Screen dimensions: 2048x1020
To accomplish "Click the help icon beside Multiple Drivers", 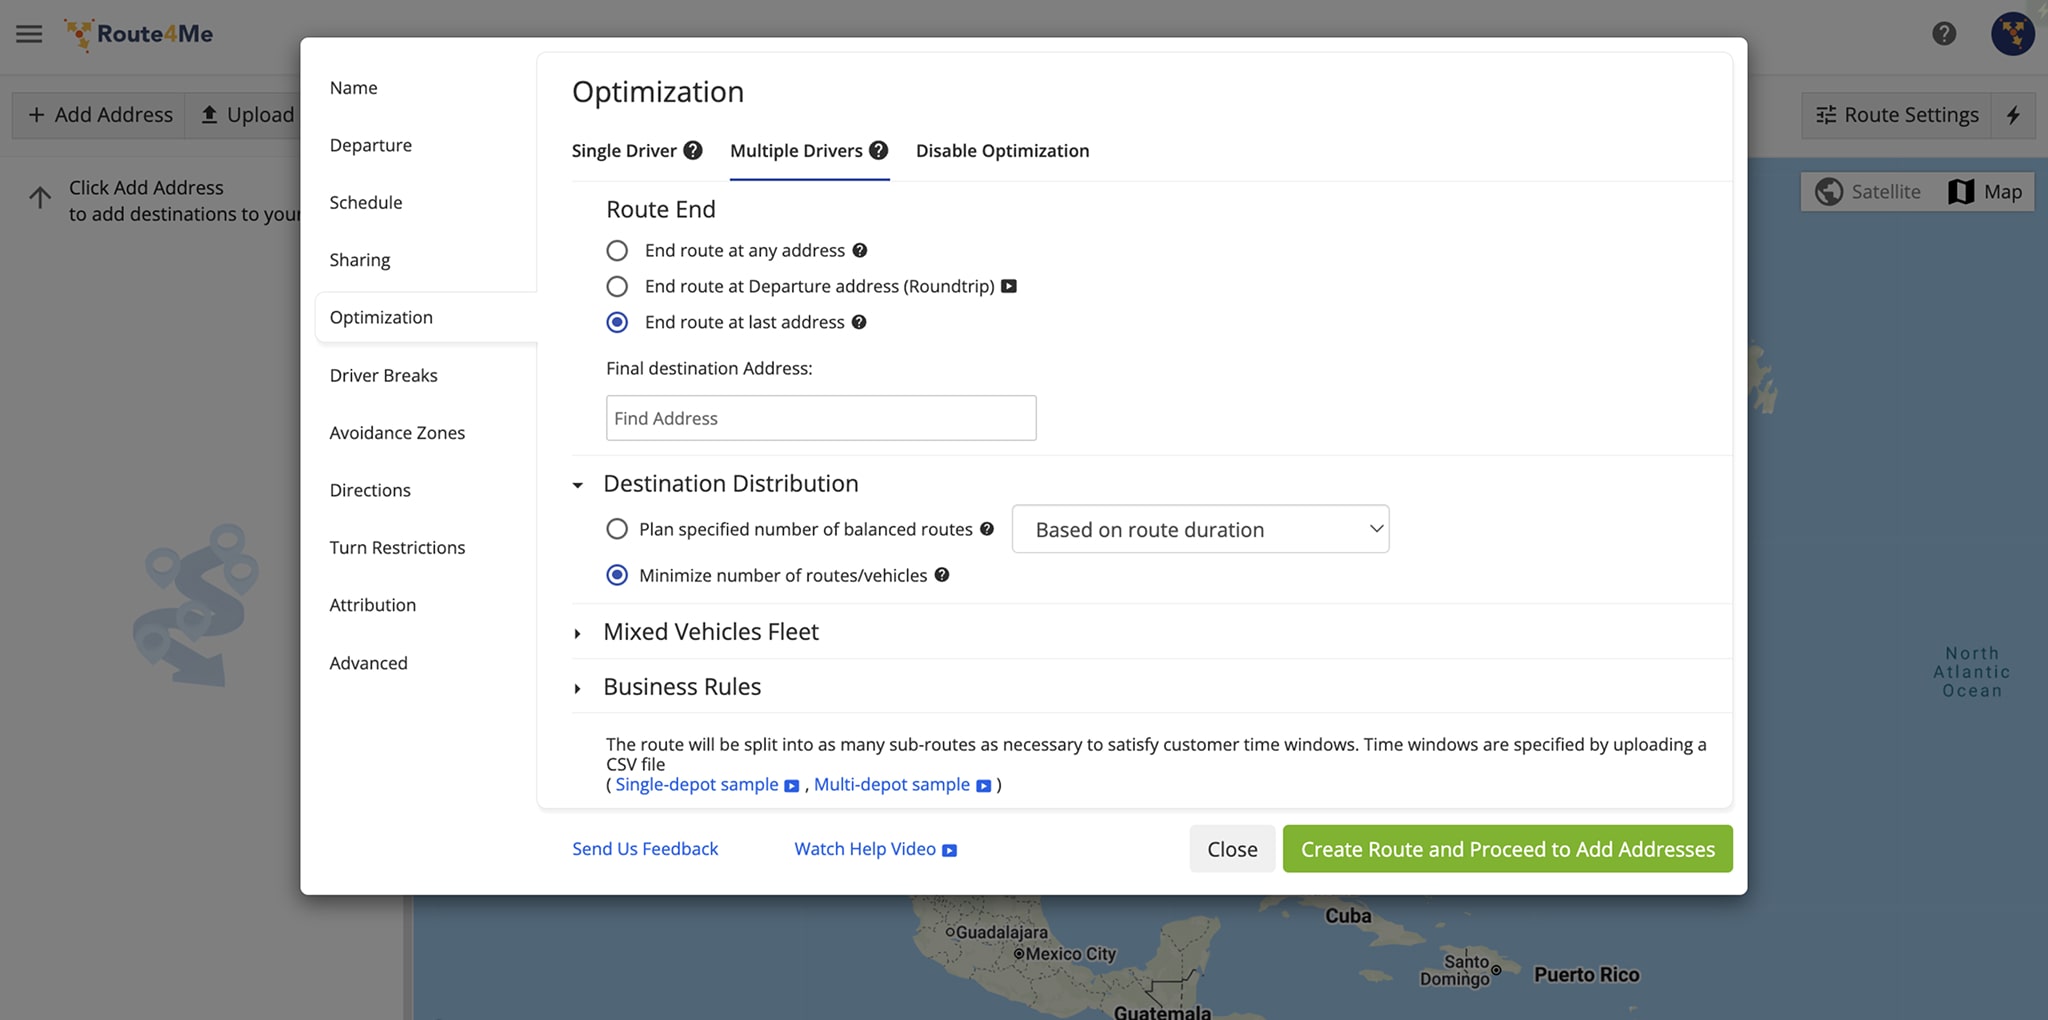I will 879,150.
